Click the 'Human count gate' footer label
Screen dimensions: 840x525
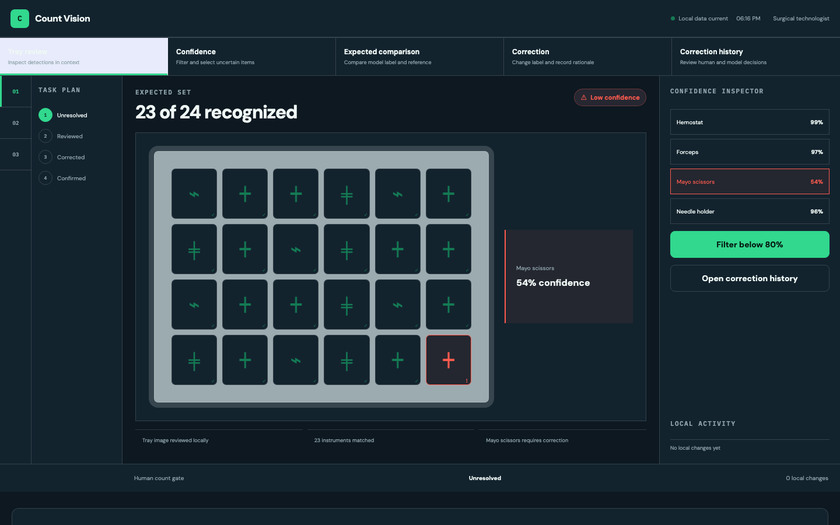pos(159,478)
